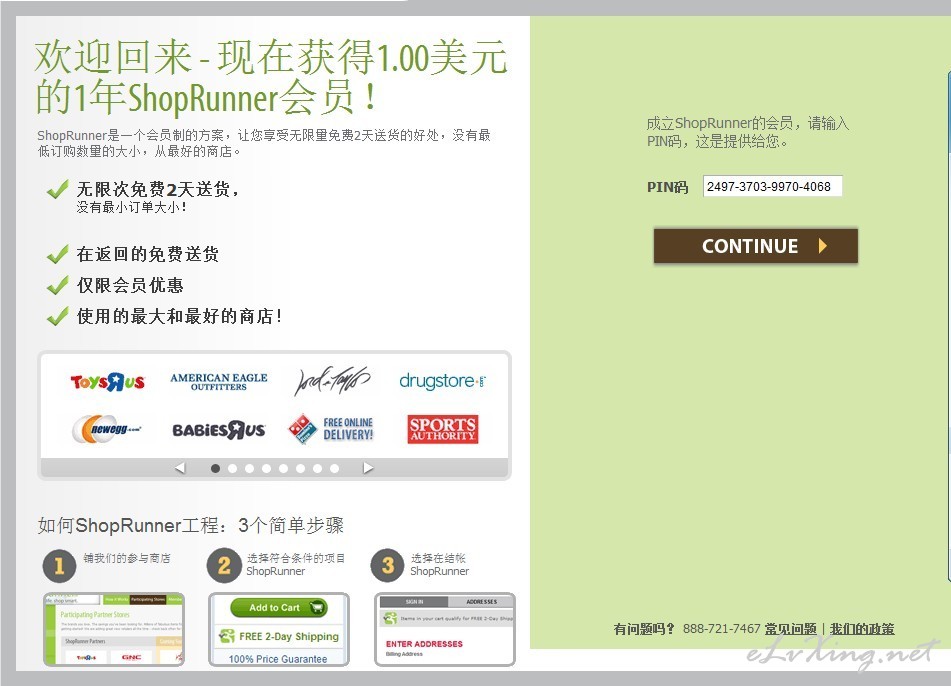Click the heading 如何ShopRunner工程：3个简单步骤
The height and width of the screenshot is (686, 951).
[x=190, y=525]
